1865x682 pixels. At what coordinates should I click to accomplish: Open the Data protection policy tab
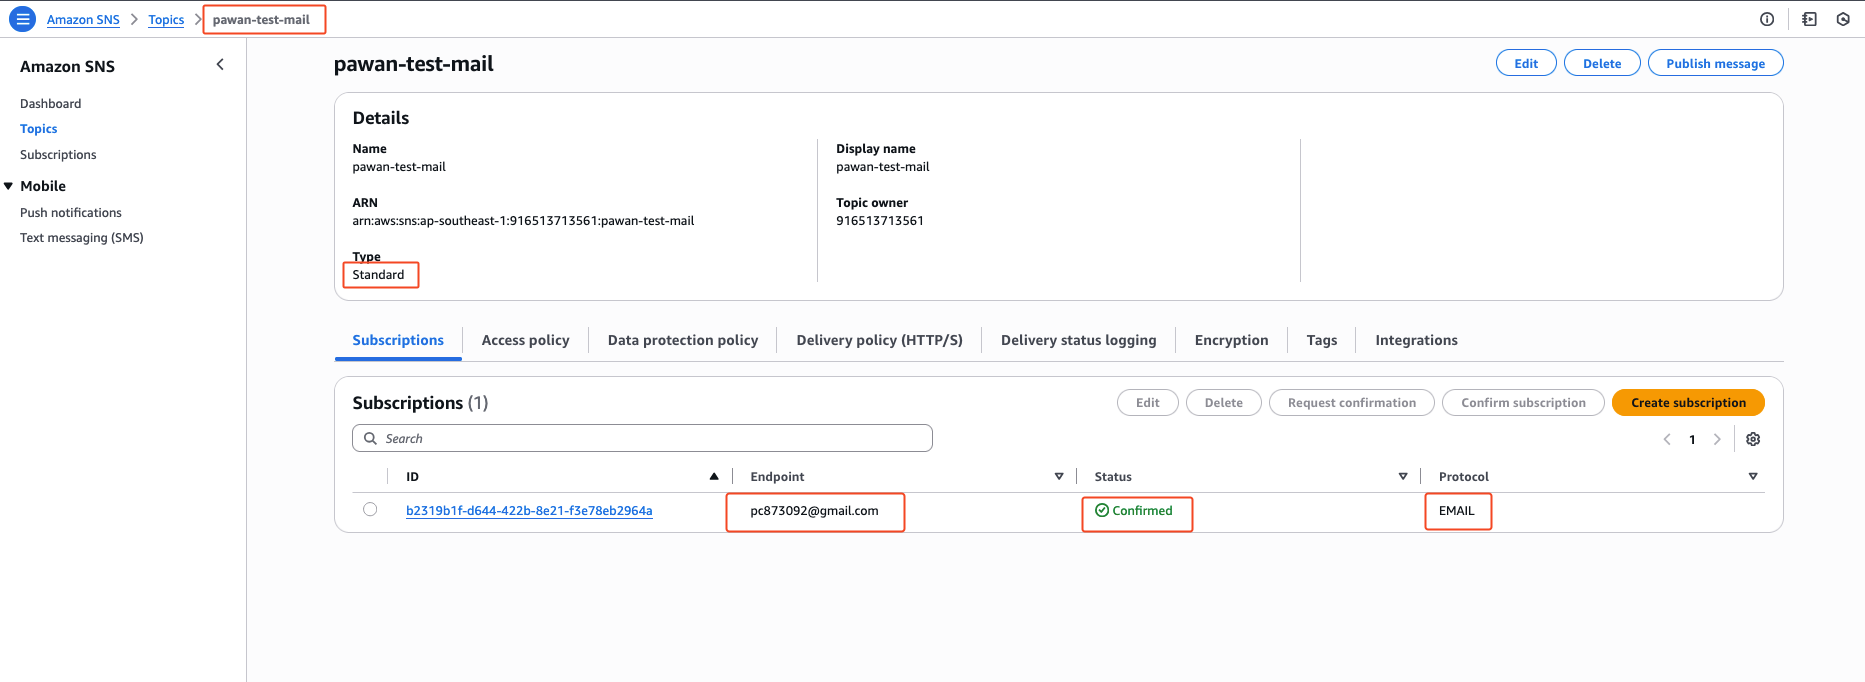pos(683,340)
